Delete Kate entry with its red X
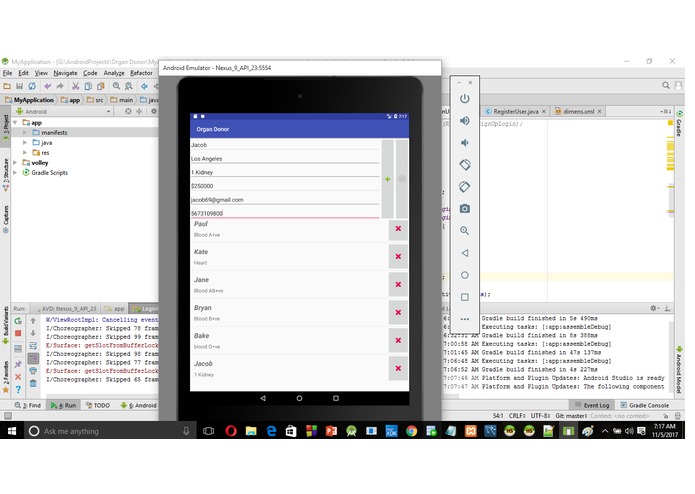 pyautogui.click(x=398, y=257)
